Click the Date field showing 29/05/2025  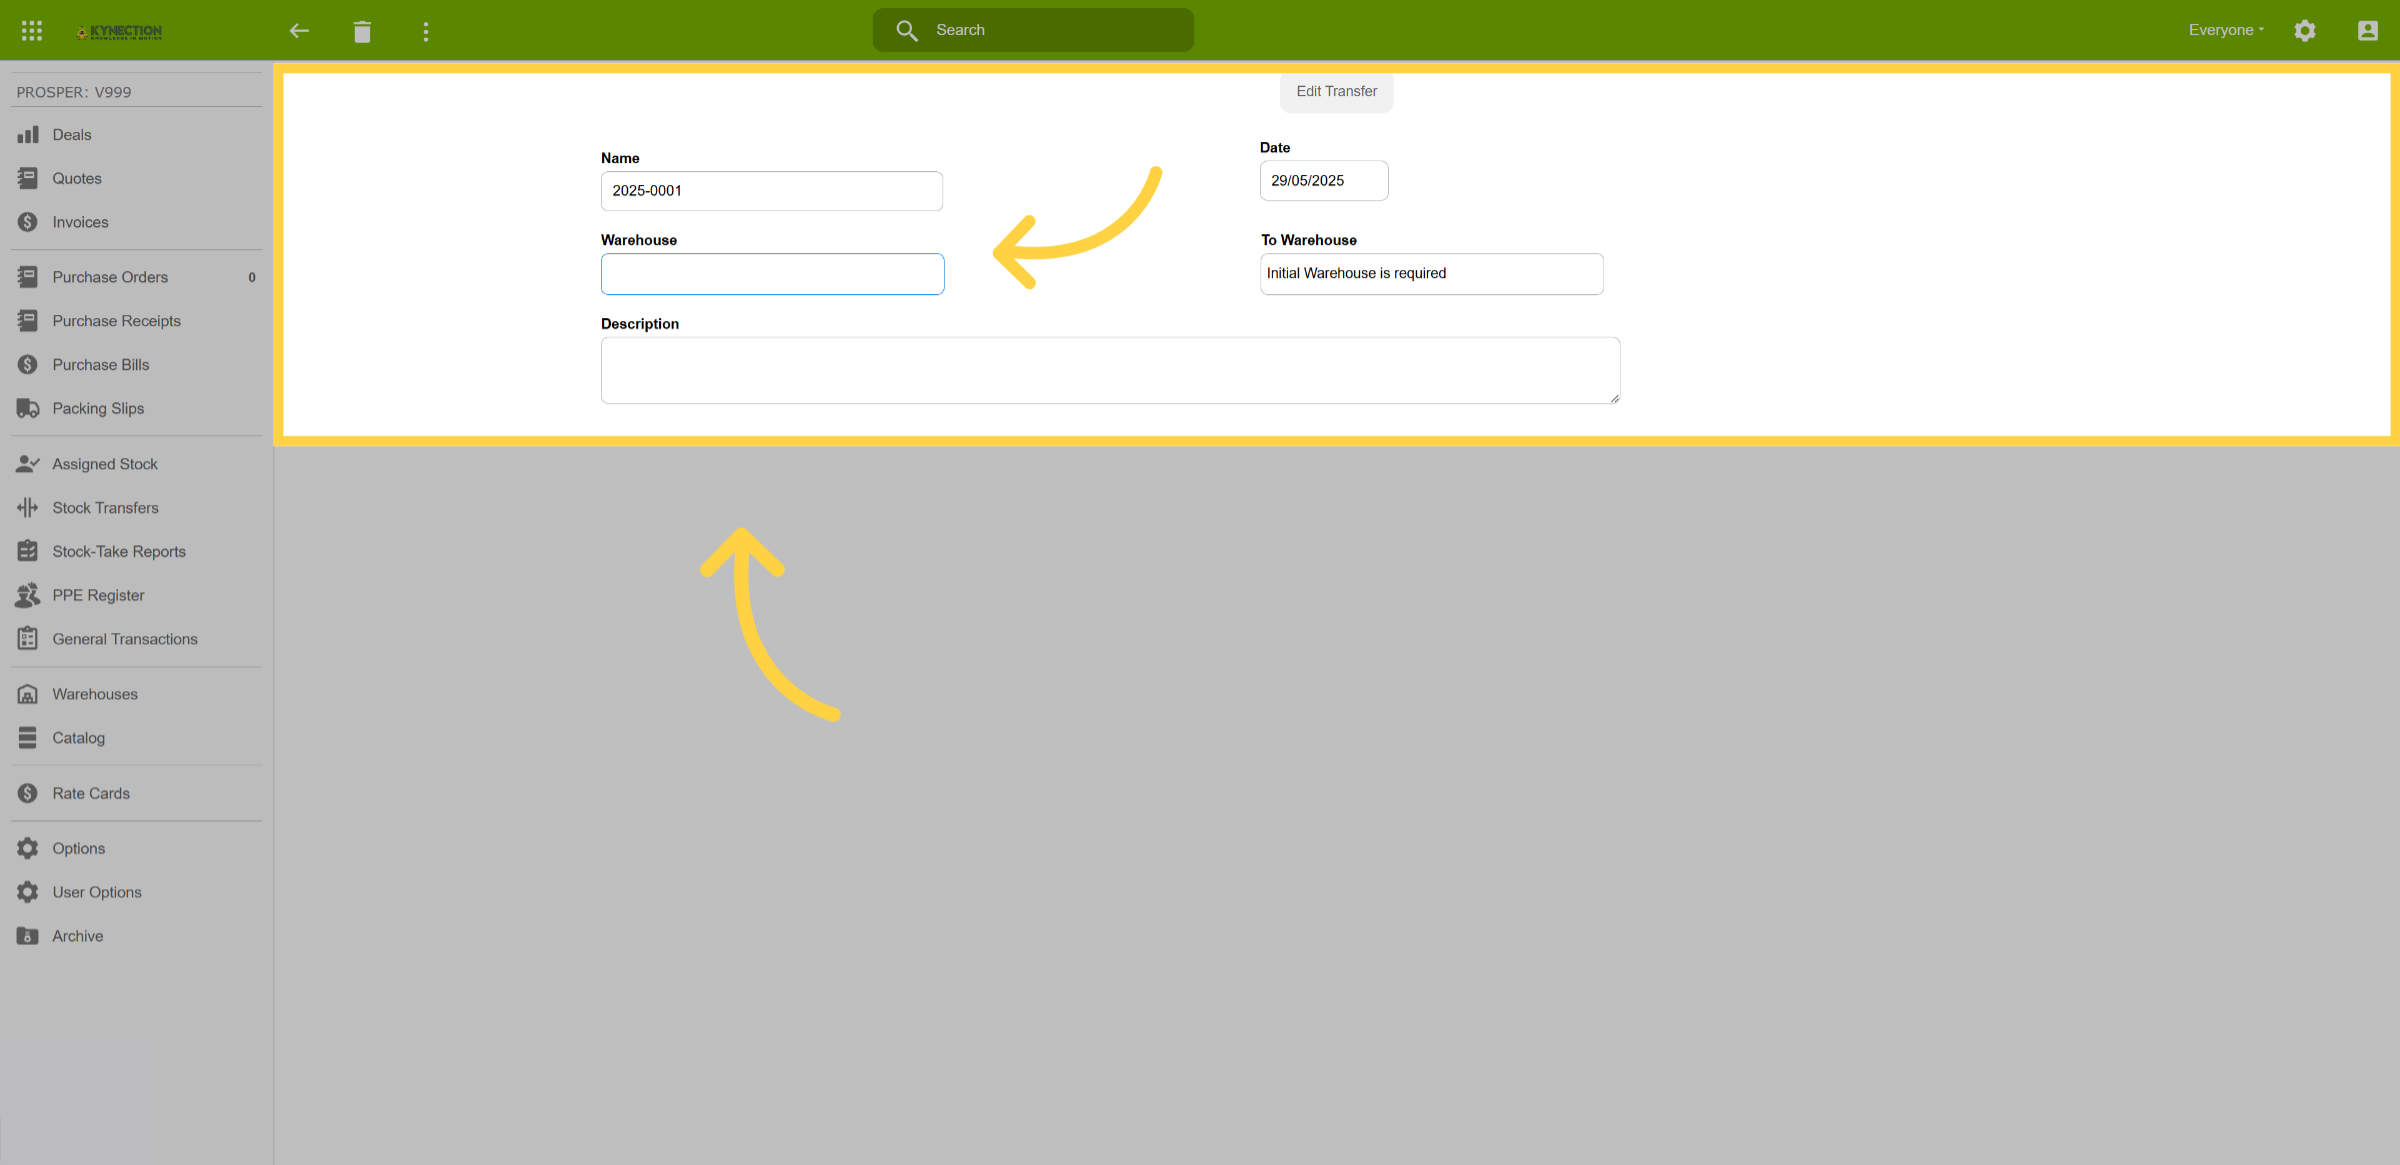tap(1324, 181)
